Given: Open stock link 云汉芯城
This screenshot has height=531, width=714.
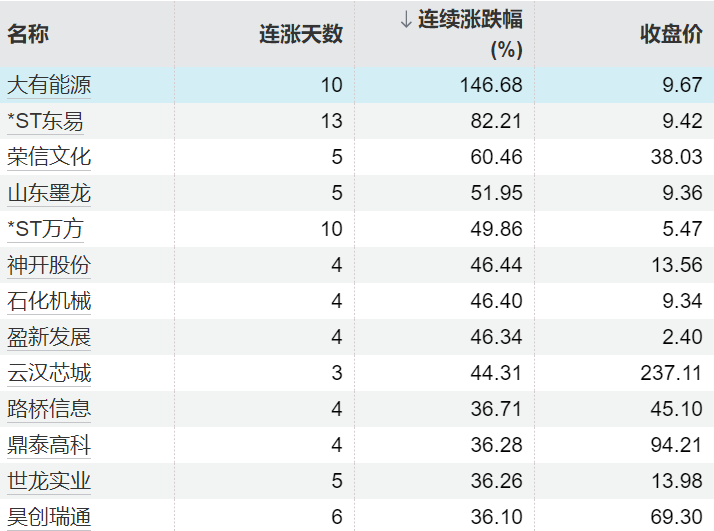Looking at the screenshot, I should [x=49, y=373].
